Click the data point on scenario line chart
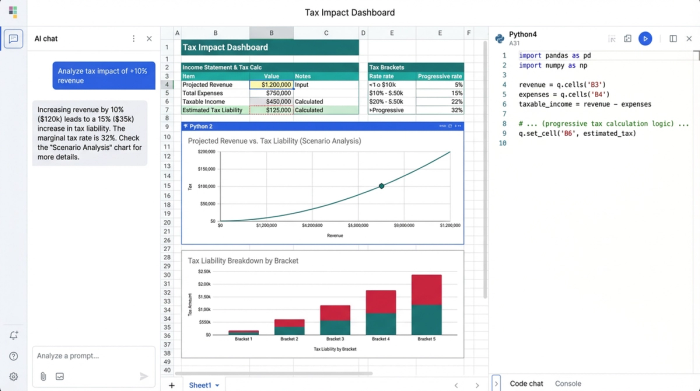700x391 pixels. (381, 186)
